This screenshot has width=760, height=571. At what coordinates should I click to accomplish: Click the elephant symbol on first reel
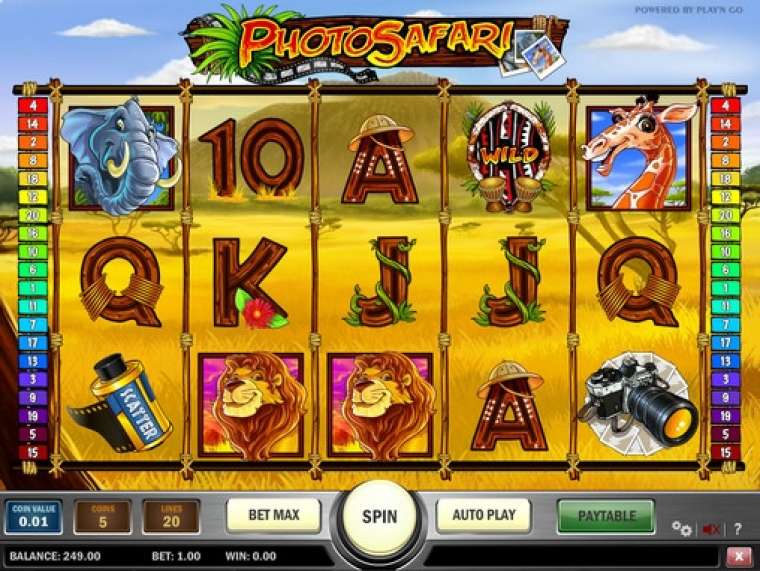click(121, 157)
